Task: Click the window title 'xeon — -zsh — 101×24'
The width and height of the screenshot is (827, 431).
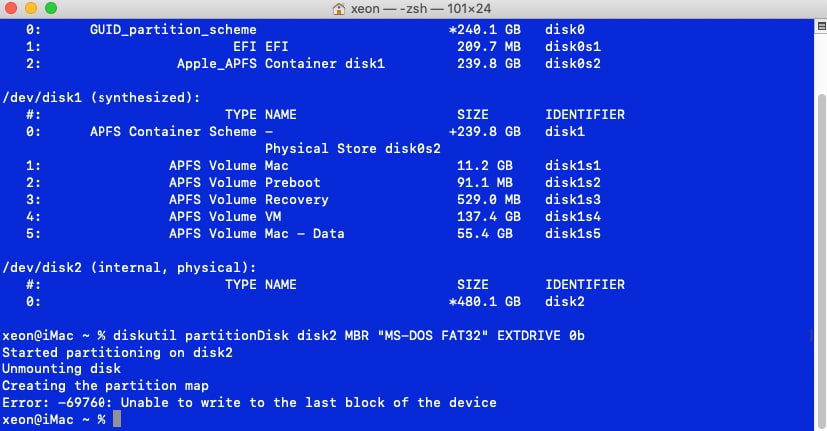Action: point(421,8)
